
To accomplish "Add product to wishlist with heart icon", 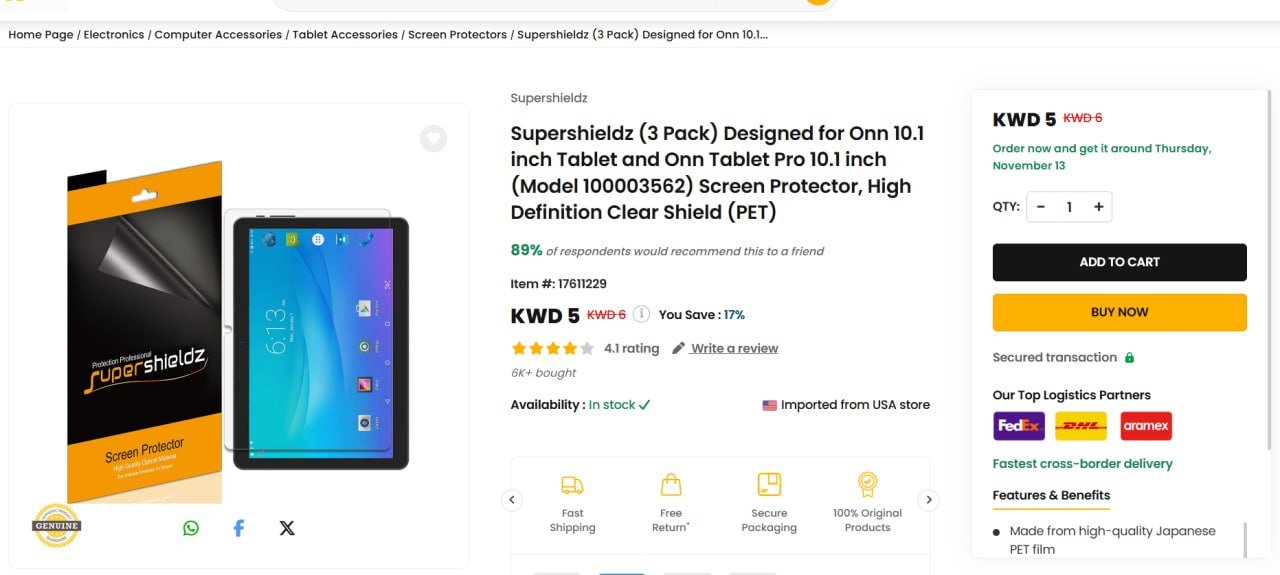I will [x=433, y=138].
